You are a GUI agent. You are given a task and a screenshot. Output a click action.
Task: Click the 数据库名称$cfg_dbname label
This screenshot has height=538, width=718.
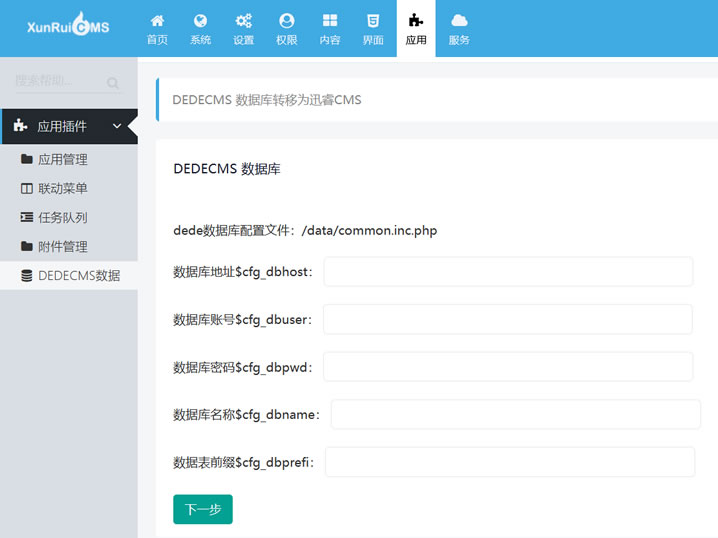click(246, 415)
